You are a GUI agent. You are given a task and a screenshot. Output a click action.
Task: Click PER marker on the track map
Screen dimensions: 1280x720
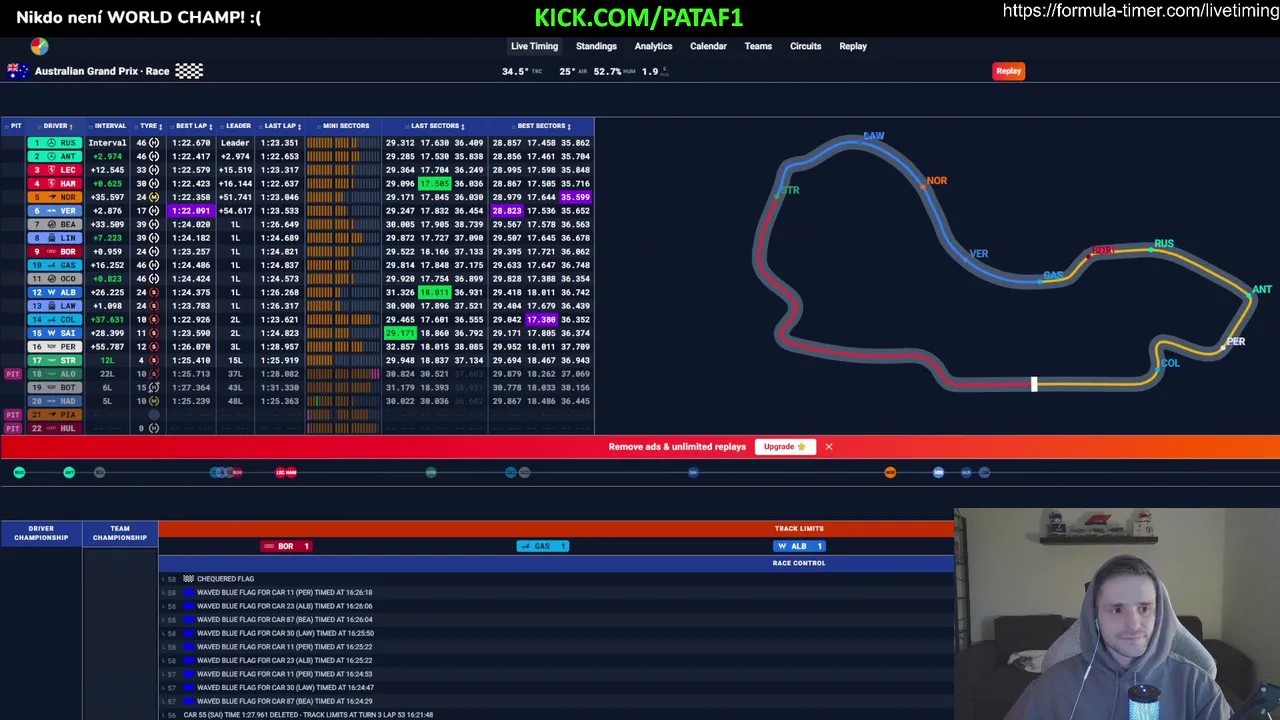[x=1235, y=342]
